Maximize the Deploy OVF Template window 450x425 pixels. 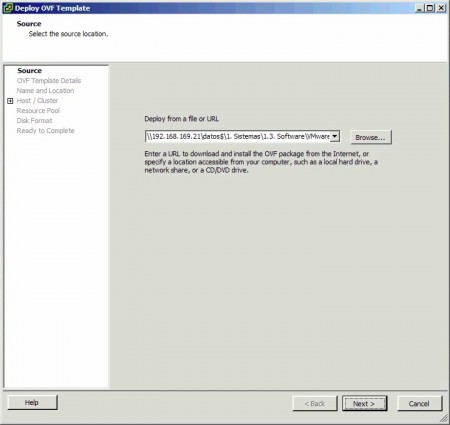430,8
